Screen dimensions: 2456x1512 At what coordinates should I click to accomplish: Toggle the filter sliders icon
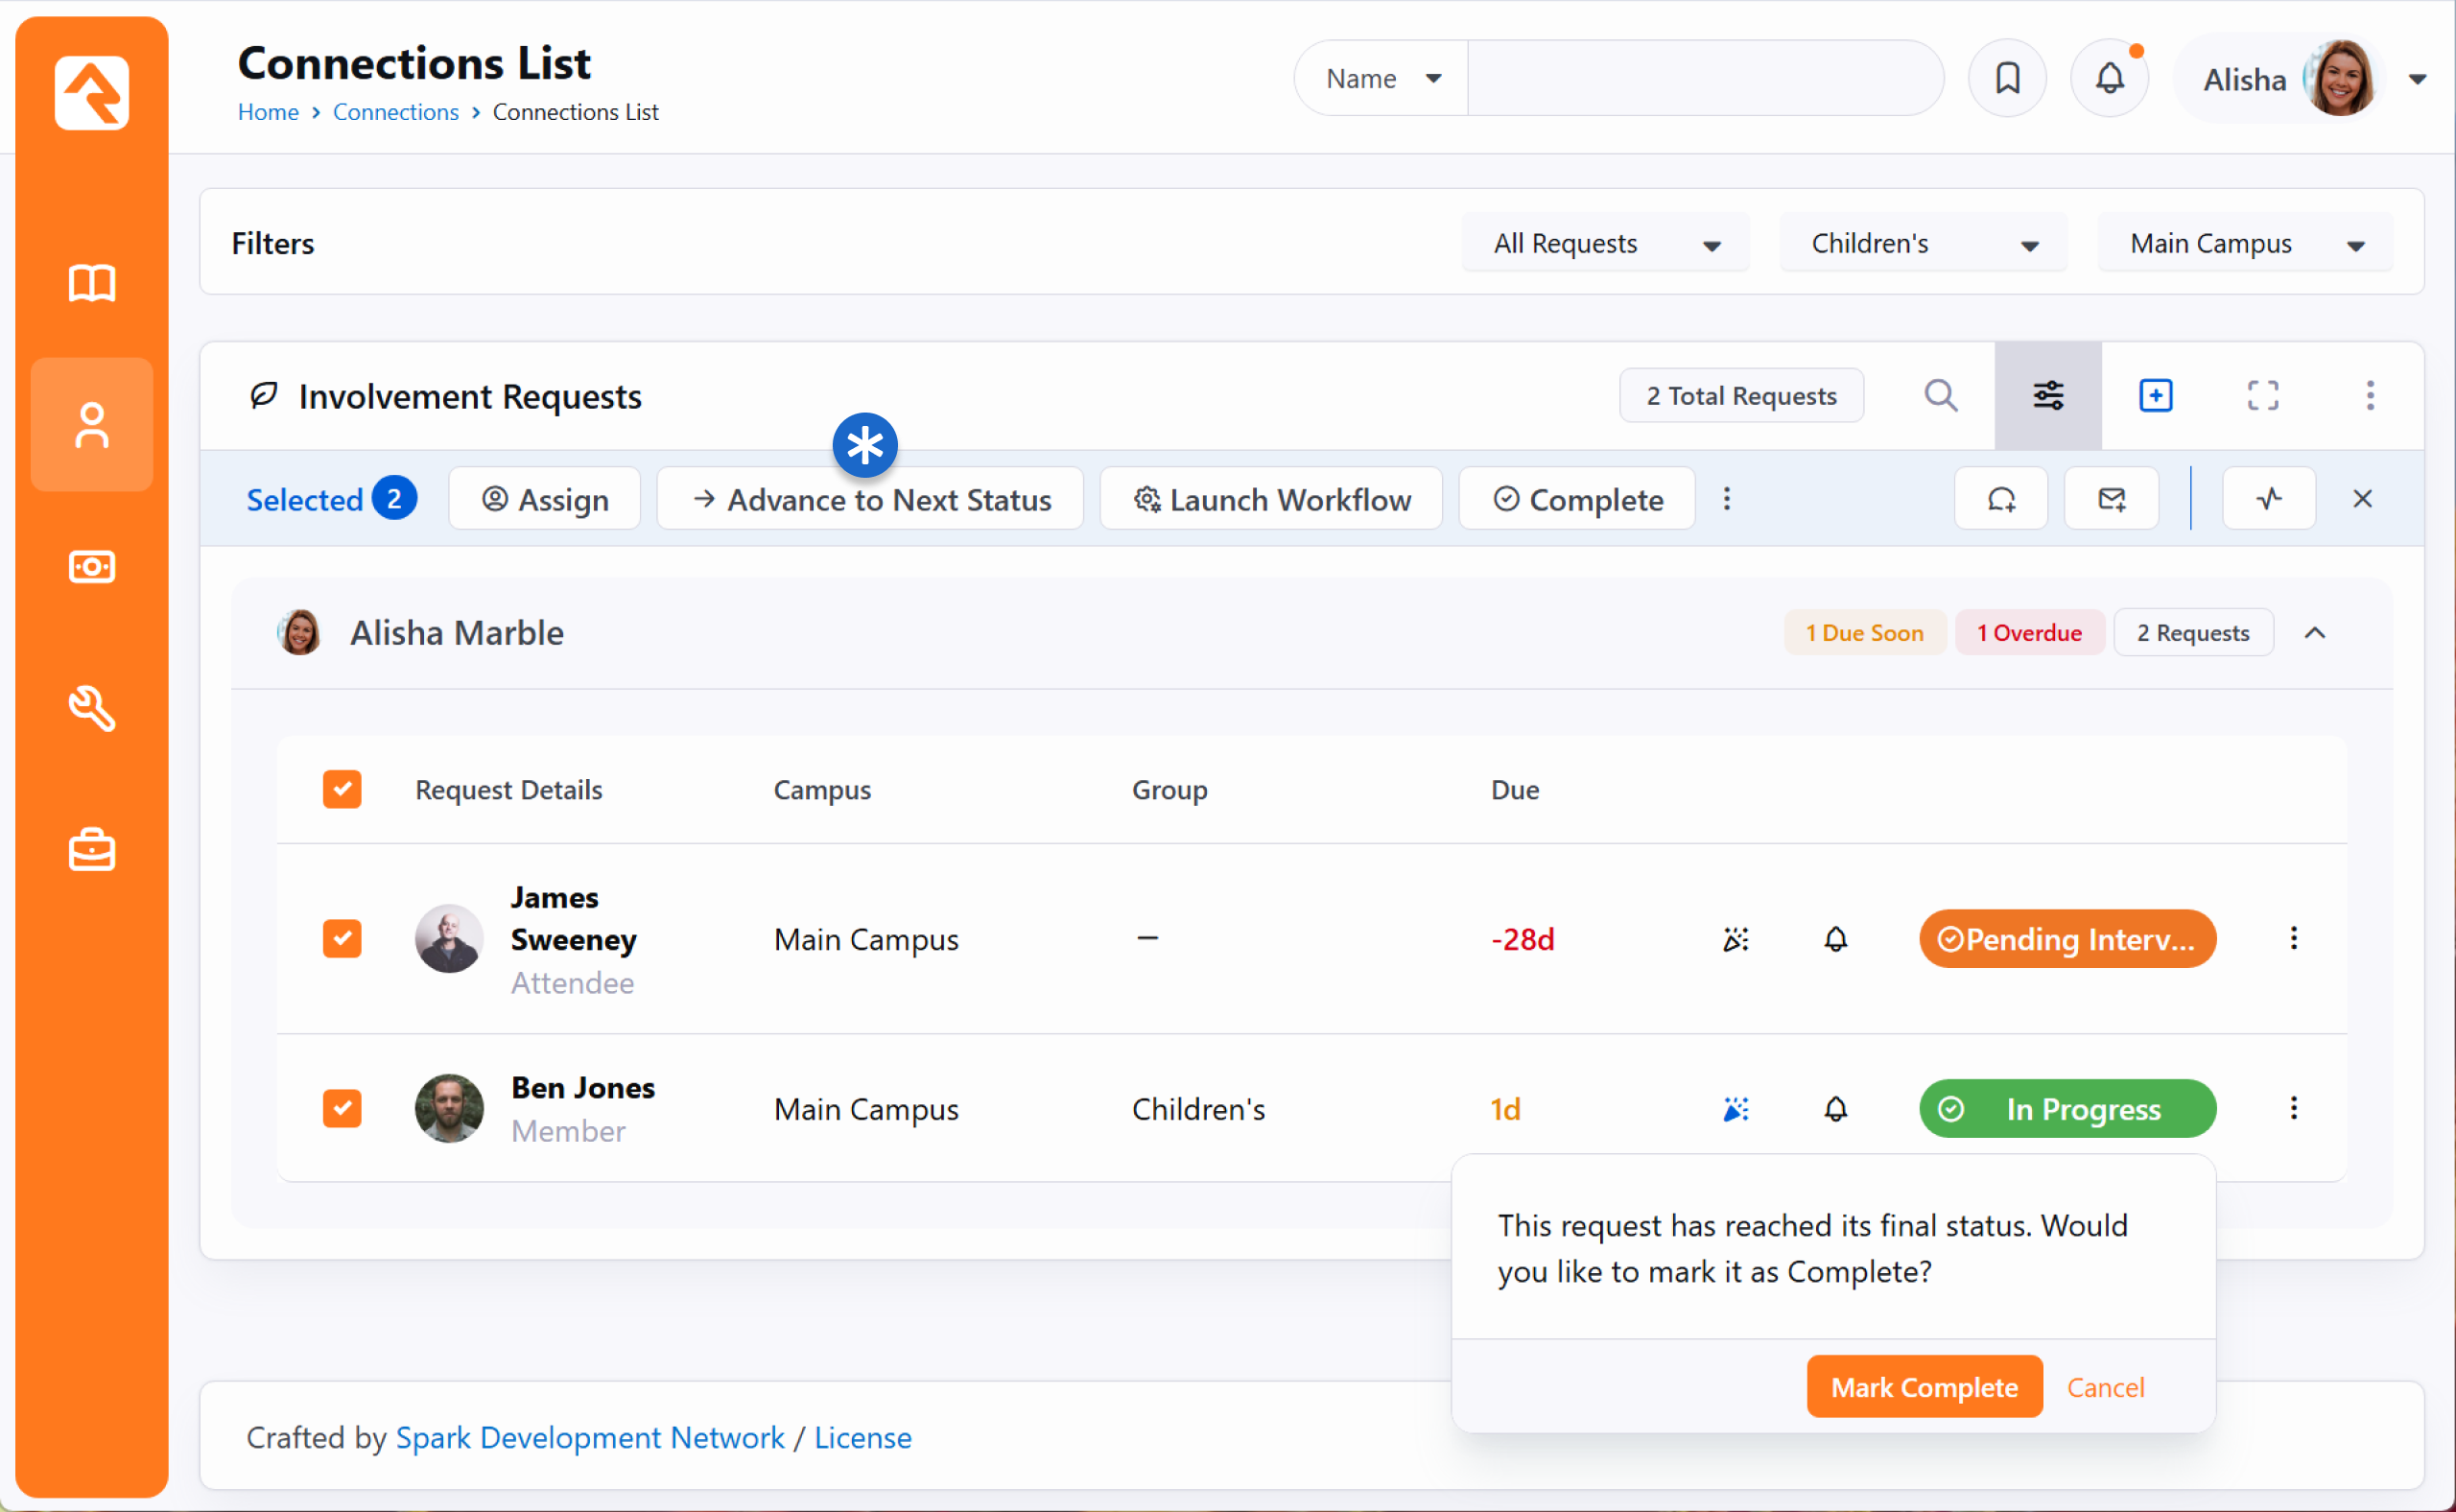[x=2047, y=396]
